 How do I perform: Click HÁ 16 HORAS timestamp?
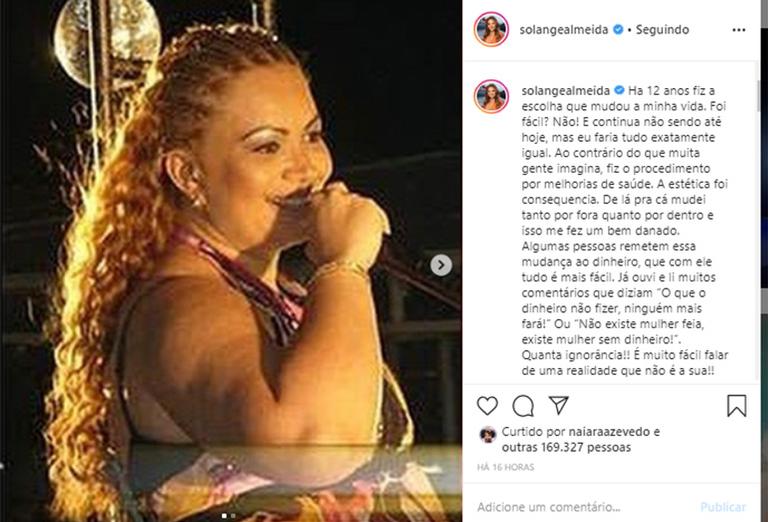(x=505, y=468)
